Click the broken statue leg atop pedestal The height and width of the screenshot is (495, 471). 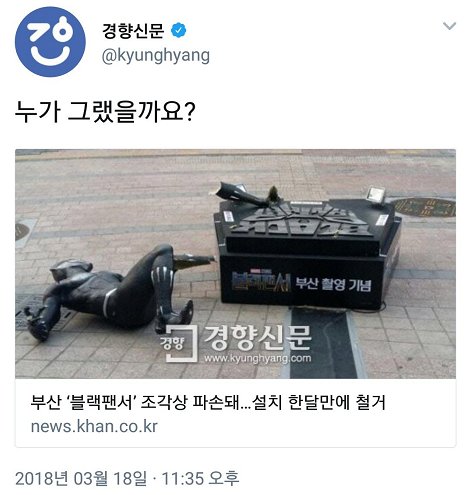(x=245, y=193)
